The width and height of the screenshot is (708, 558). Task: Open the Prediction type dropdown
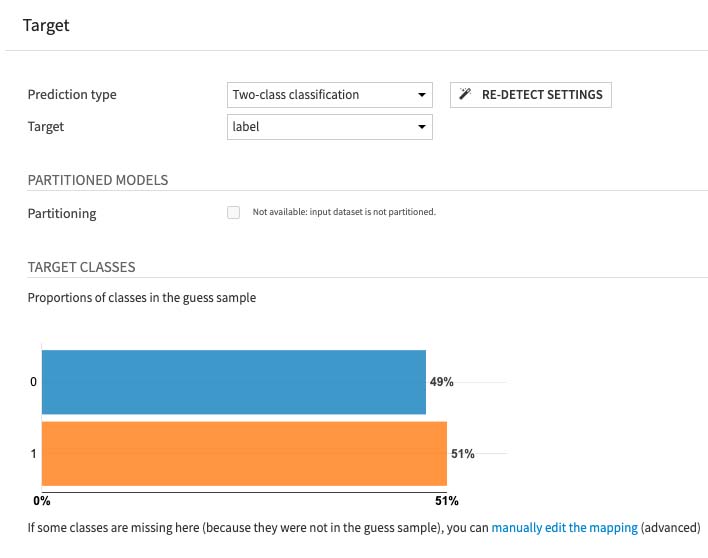[x=330, y=95]
